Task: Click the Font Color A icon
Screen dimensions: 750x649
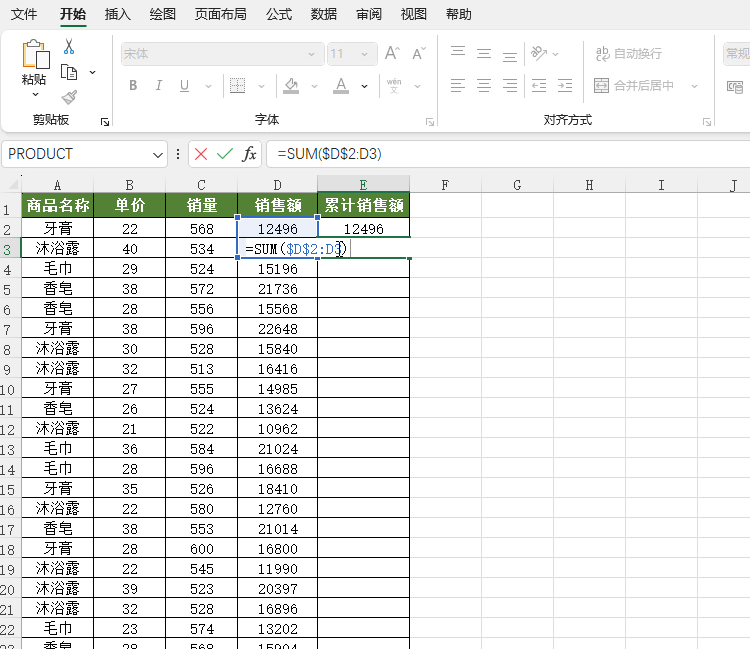Action: 341,86
